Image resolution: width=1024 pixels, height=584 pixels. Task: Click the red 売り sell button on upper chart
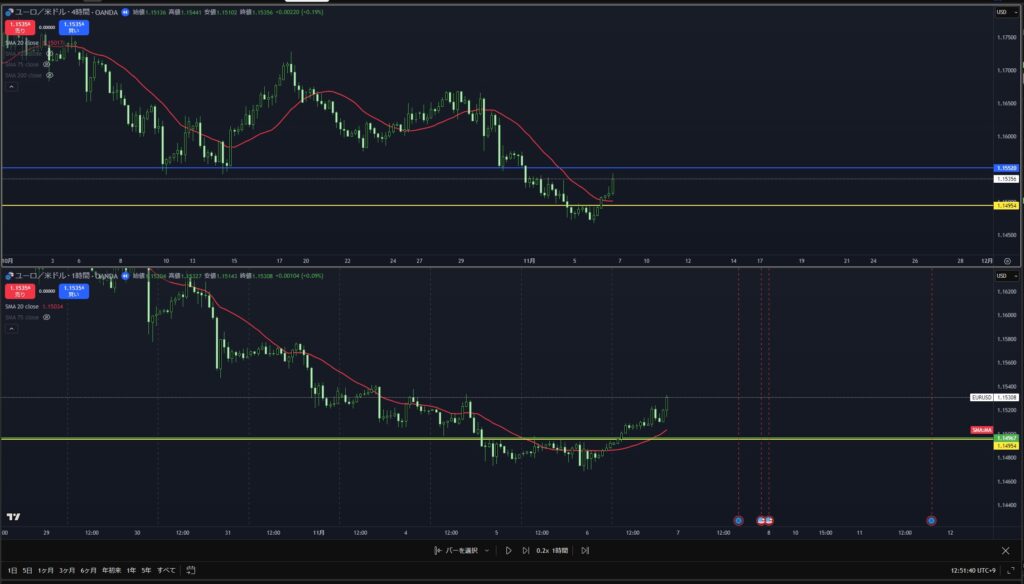pos(20,27)
